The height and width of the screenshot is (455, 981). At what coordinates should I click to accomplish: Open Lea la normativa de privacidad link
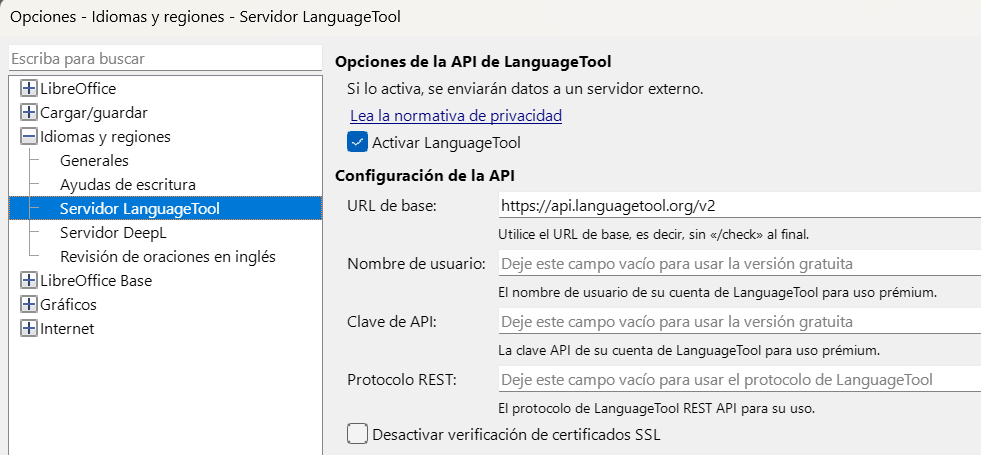coord(455,116)
